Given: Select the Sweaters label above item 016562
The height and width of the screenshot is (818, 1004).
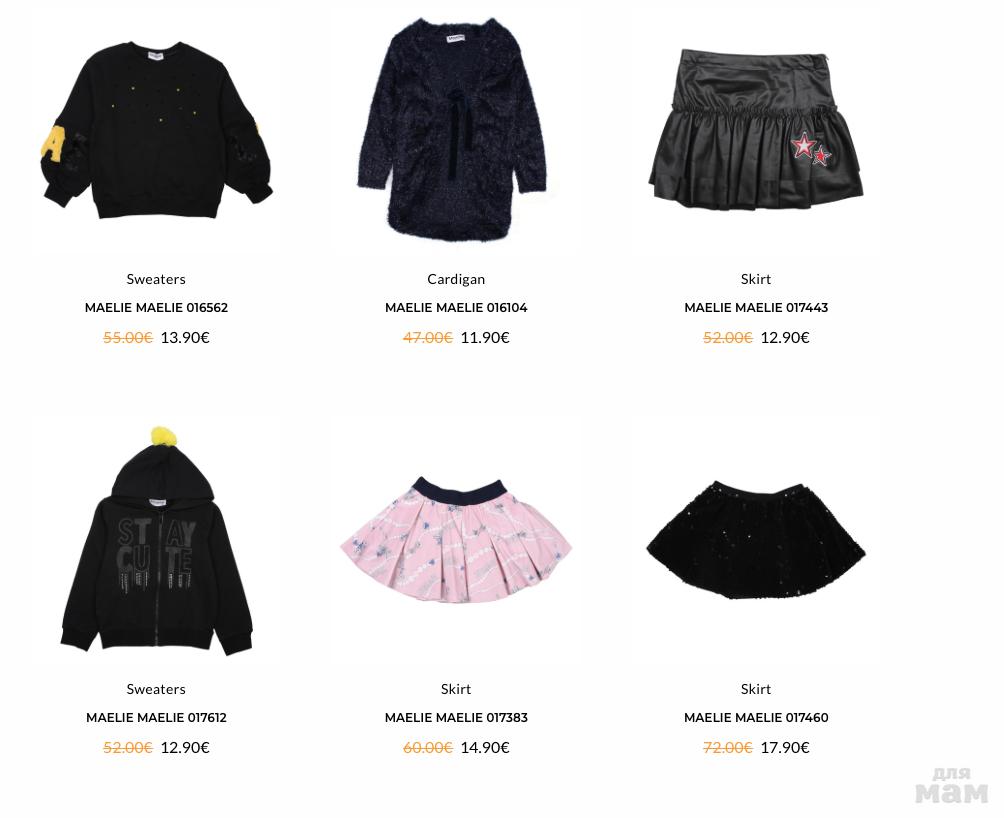Looking at the screenshot, I should point(156,279).
